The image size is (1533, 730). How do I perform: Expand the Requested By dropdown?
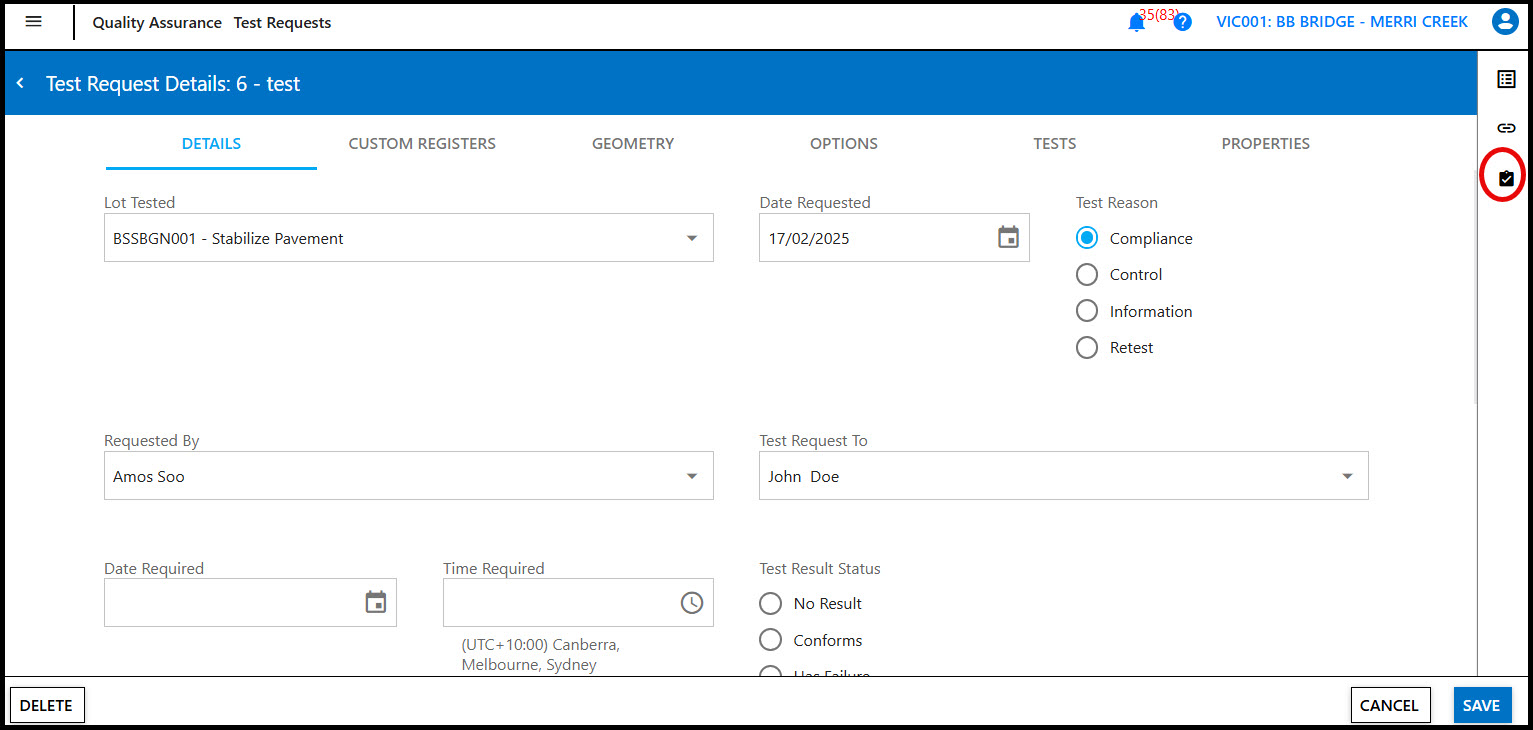tap(691, 477)
